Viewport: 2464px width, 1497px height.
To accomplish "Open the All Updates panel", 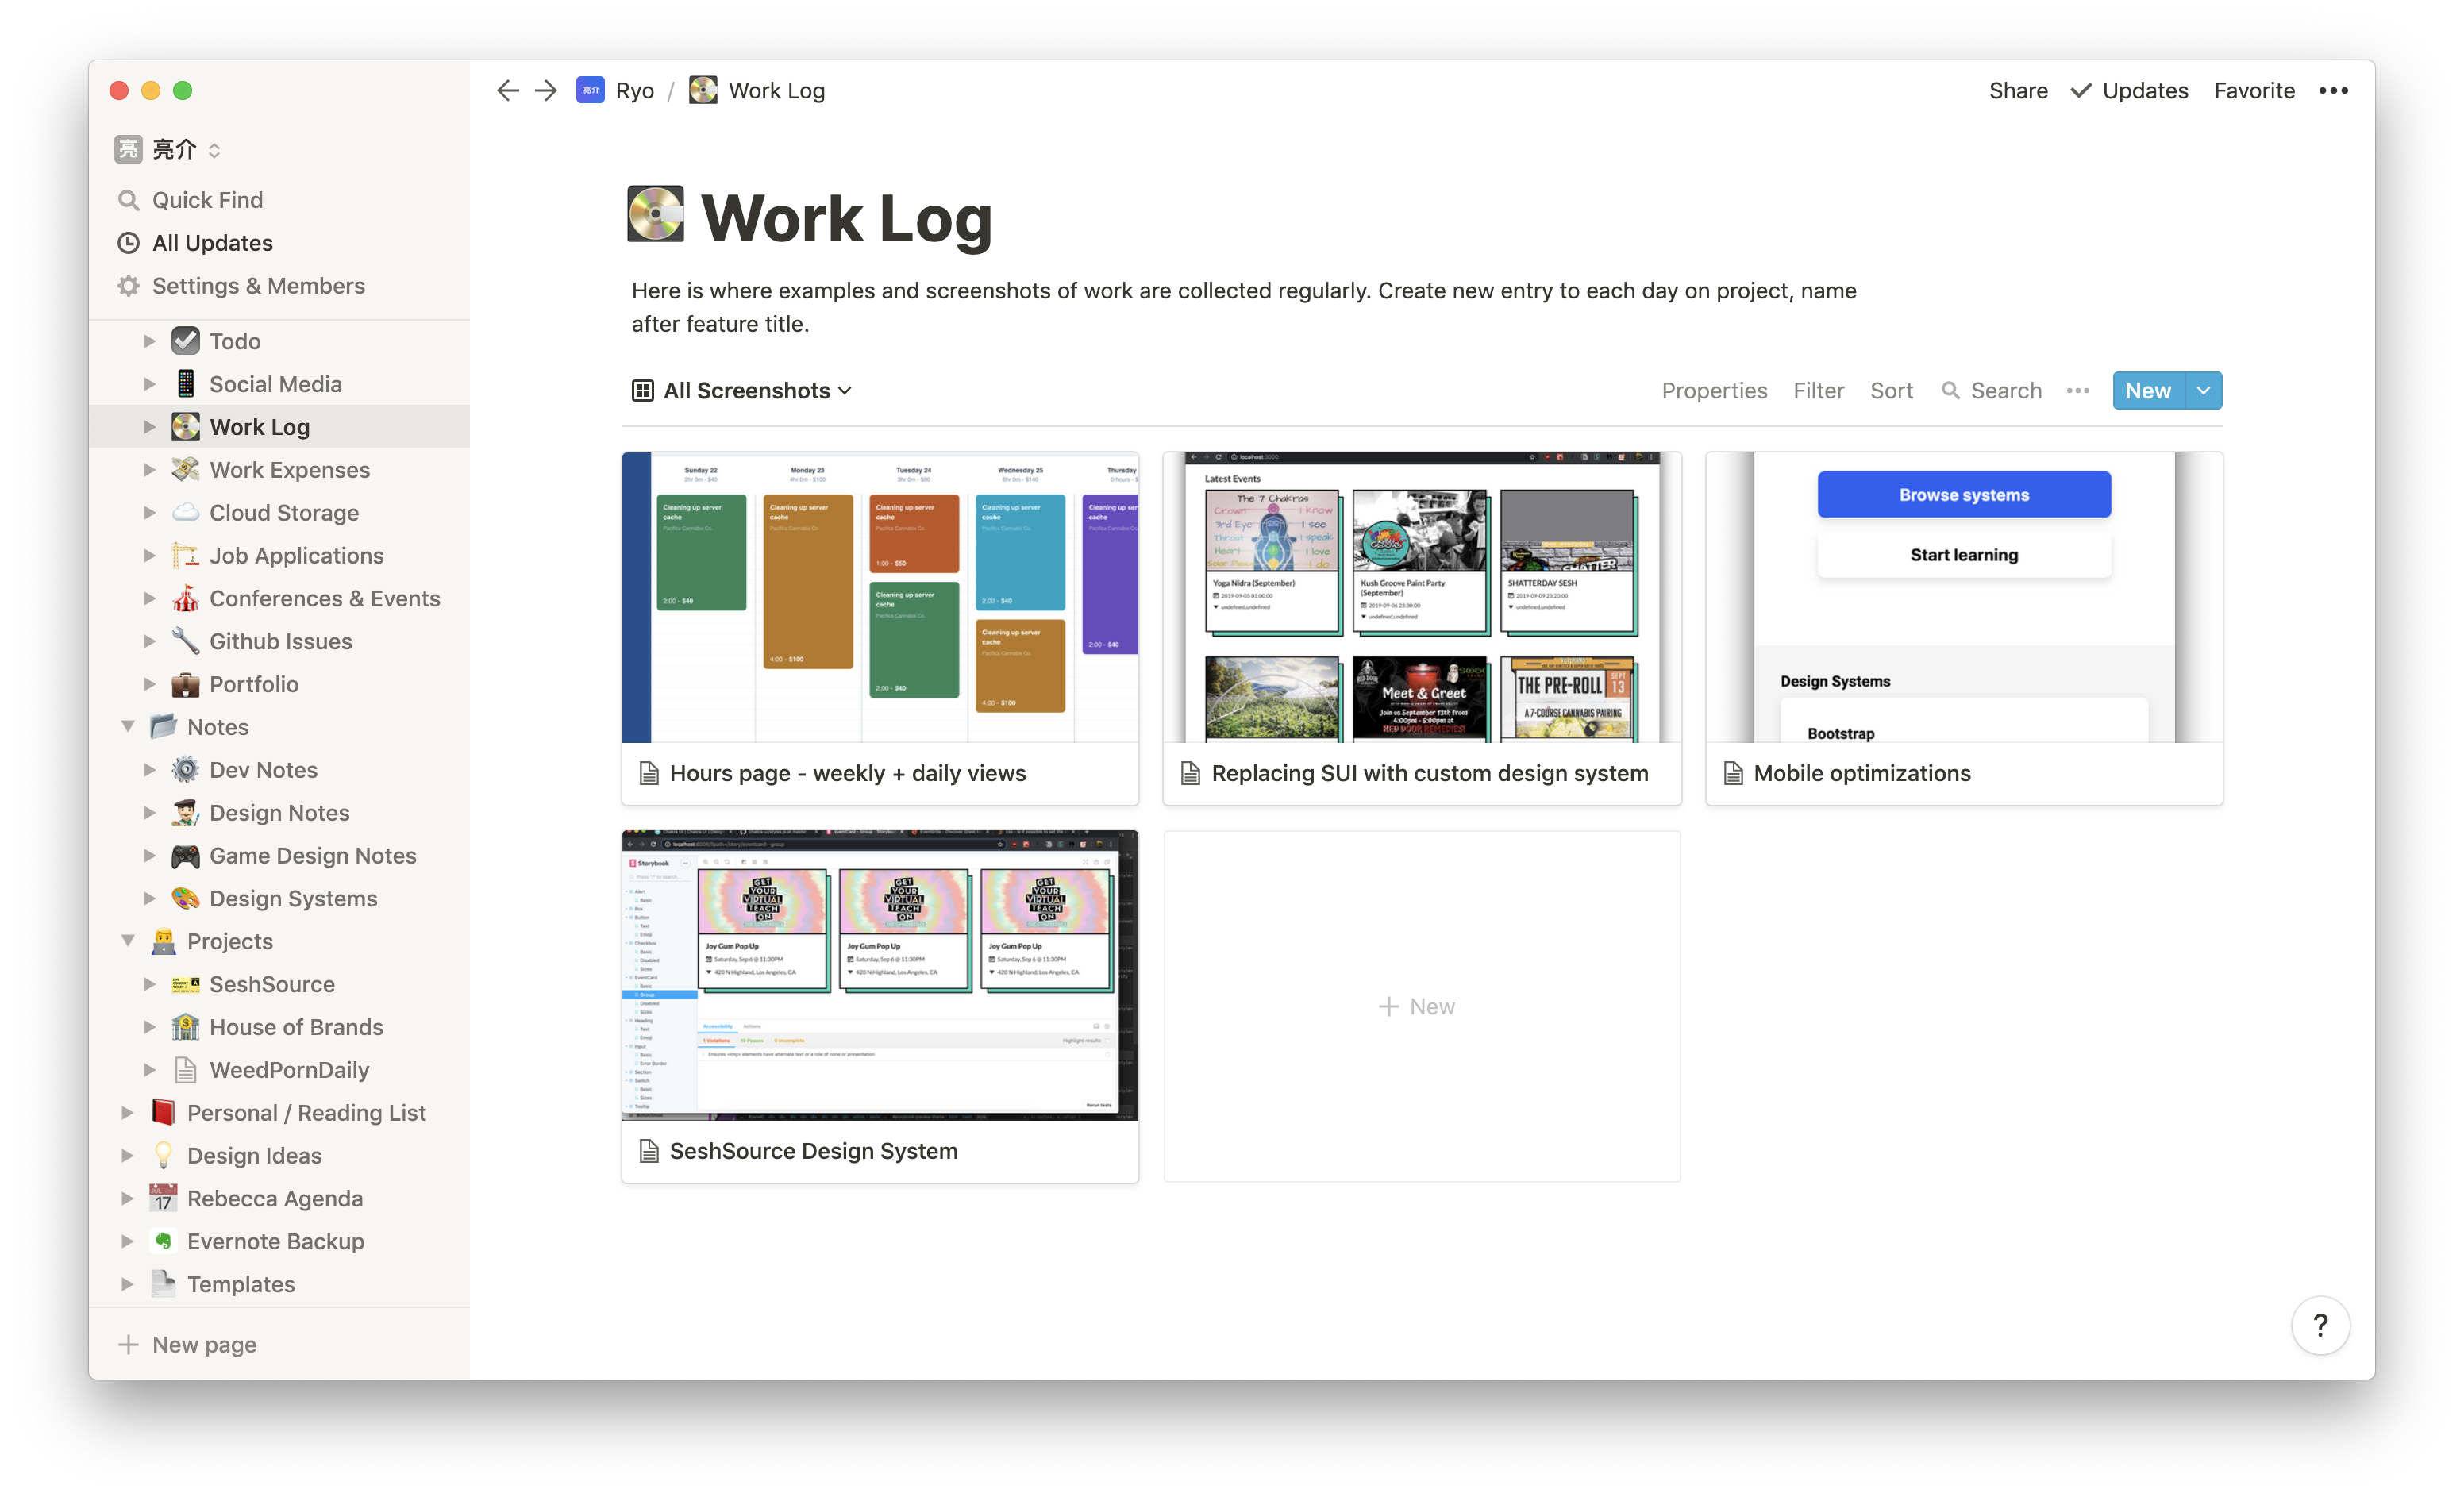I will 212,243.
